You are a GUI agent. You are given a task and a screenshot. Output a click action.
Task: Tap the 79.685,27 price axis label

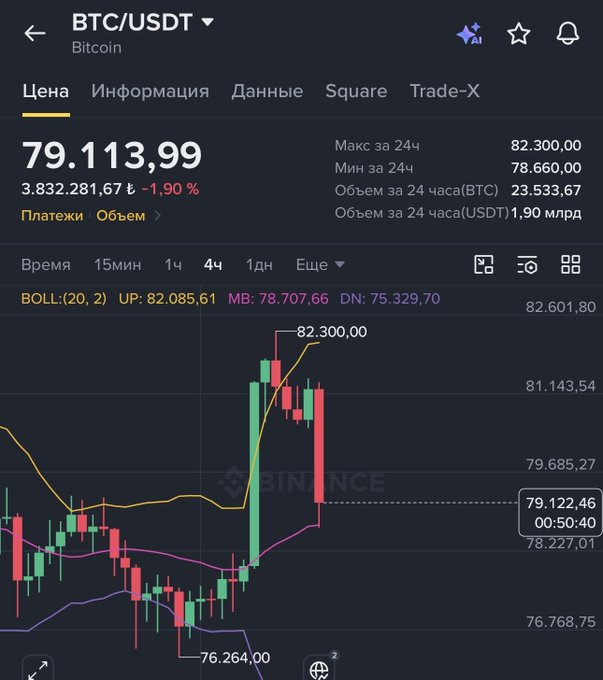[x=560, y=464]
